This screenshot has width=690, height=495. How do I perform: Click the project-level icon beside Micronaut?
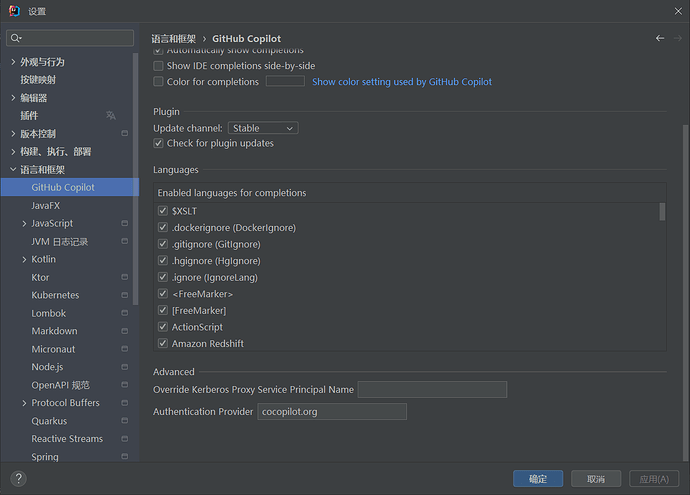click(x=125, y=349)
